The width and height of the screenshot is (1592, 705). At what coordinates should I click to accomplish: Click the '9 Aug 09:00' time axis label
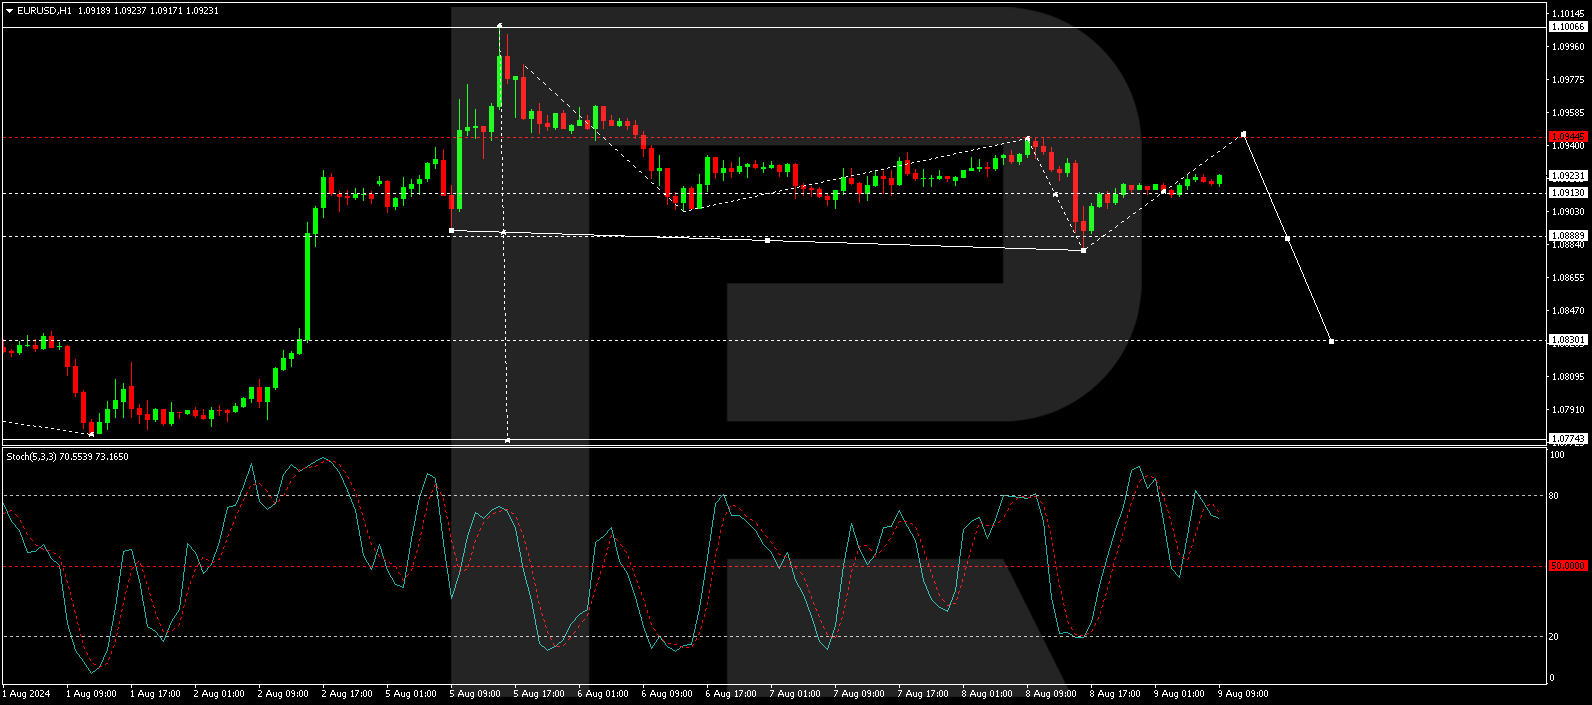pos(1243,694)
